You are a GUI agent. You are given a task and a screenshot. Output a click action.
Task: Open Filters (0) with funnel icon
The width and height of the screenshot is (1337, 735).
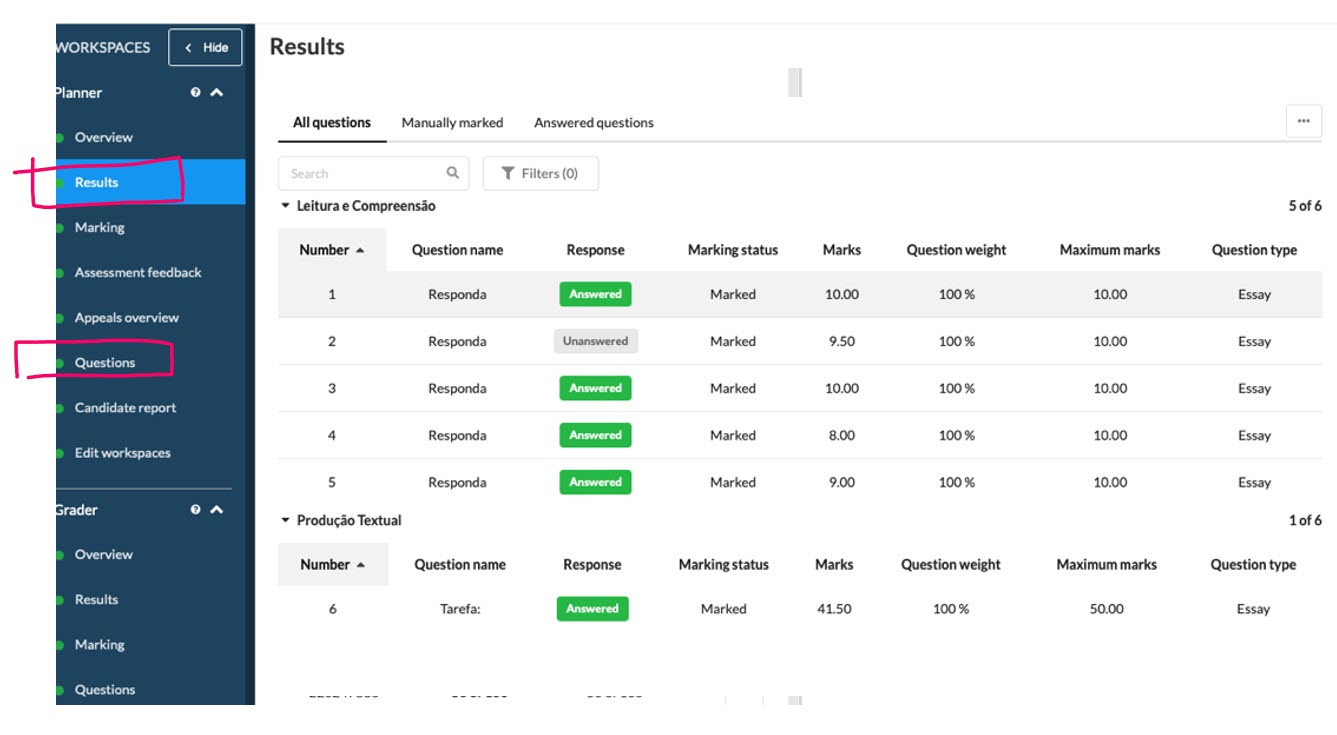pyautogui.click(x=540, y=173)
